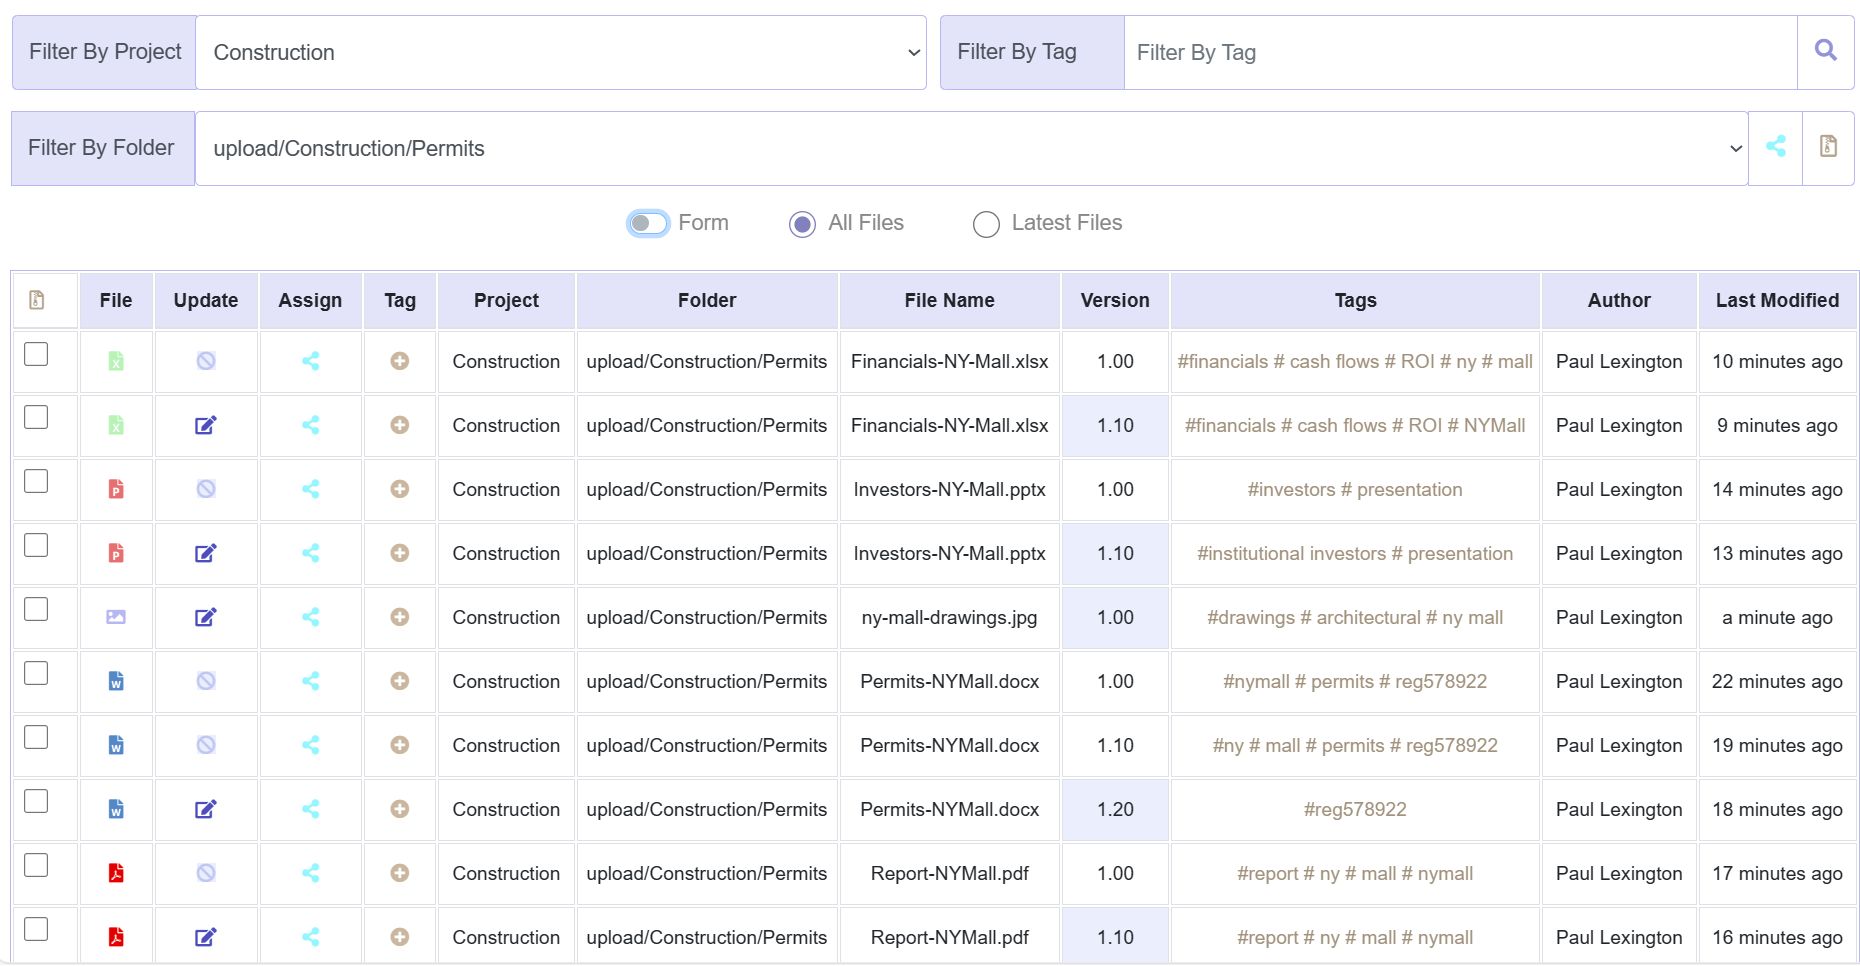Click the image file icon for ny-mall-drawings.jpg
Viewport: 1860px width, 966px height.
(116, 617)
